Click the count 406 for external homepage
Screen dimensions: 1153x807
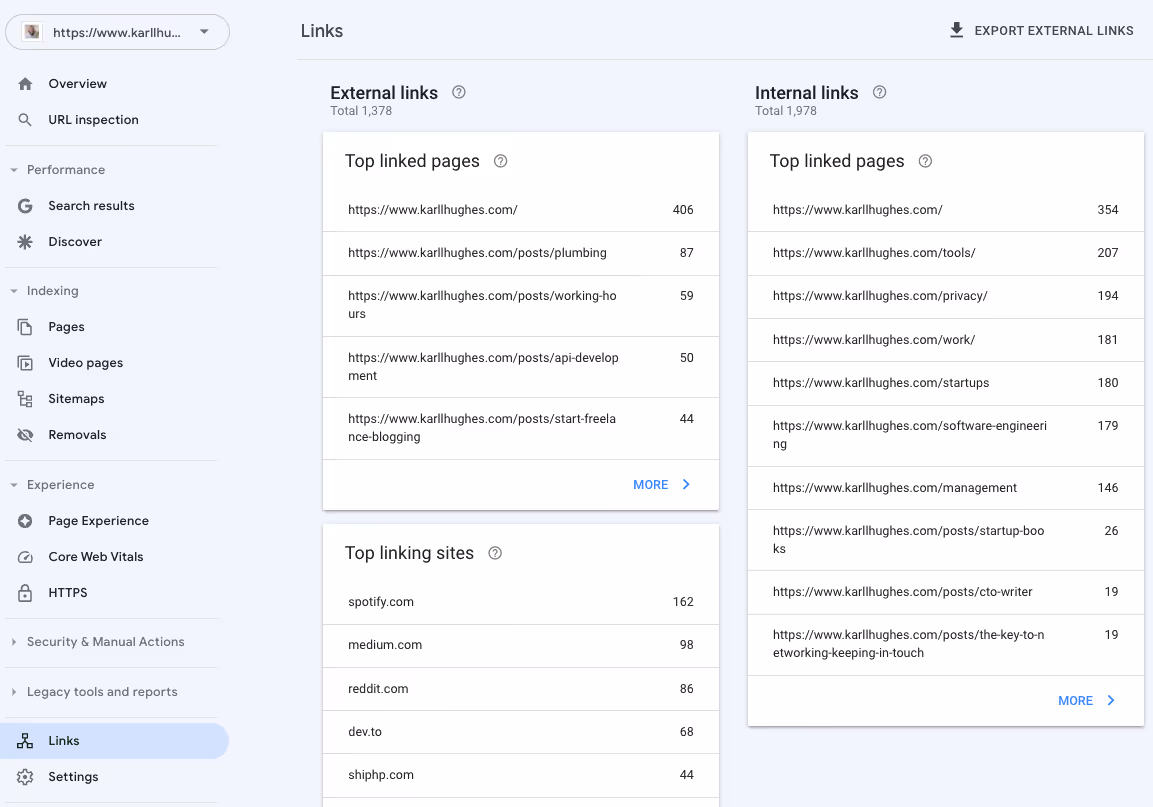[683, 210]
